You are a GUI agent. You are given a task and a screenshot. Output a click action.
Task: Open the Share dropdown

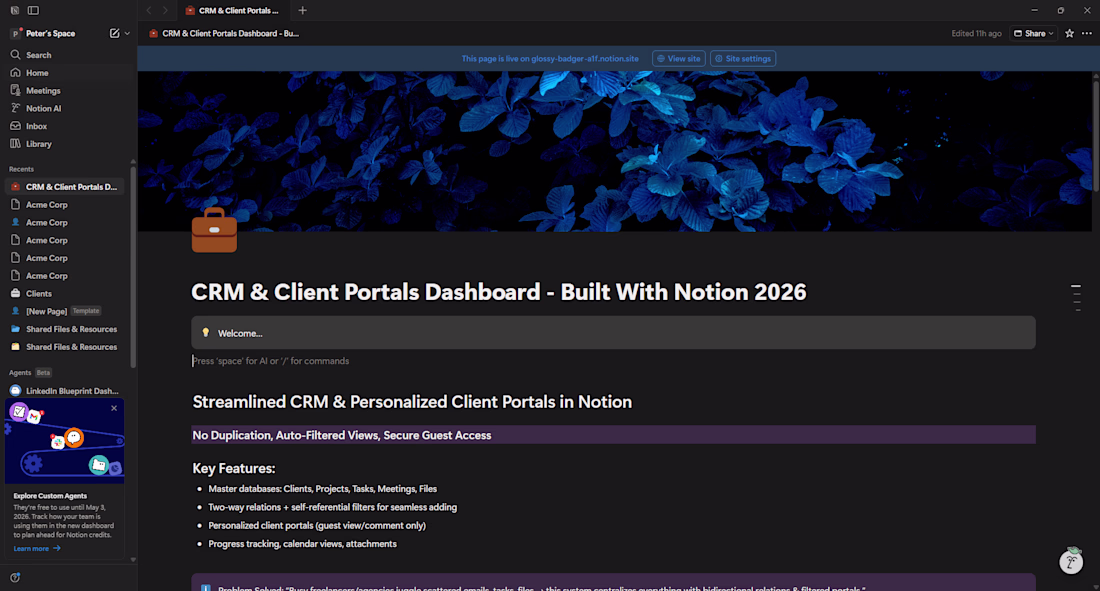coord(1034,33)
